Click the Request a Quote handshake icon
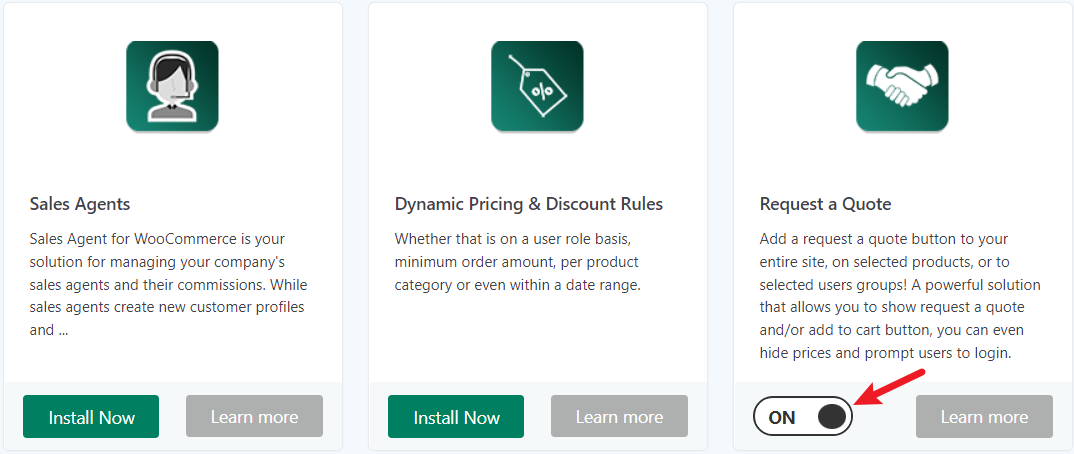The image size is (1074, 454). [x=902, y=86]
